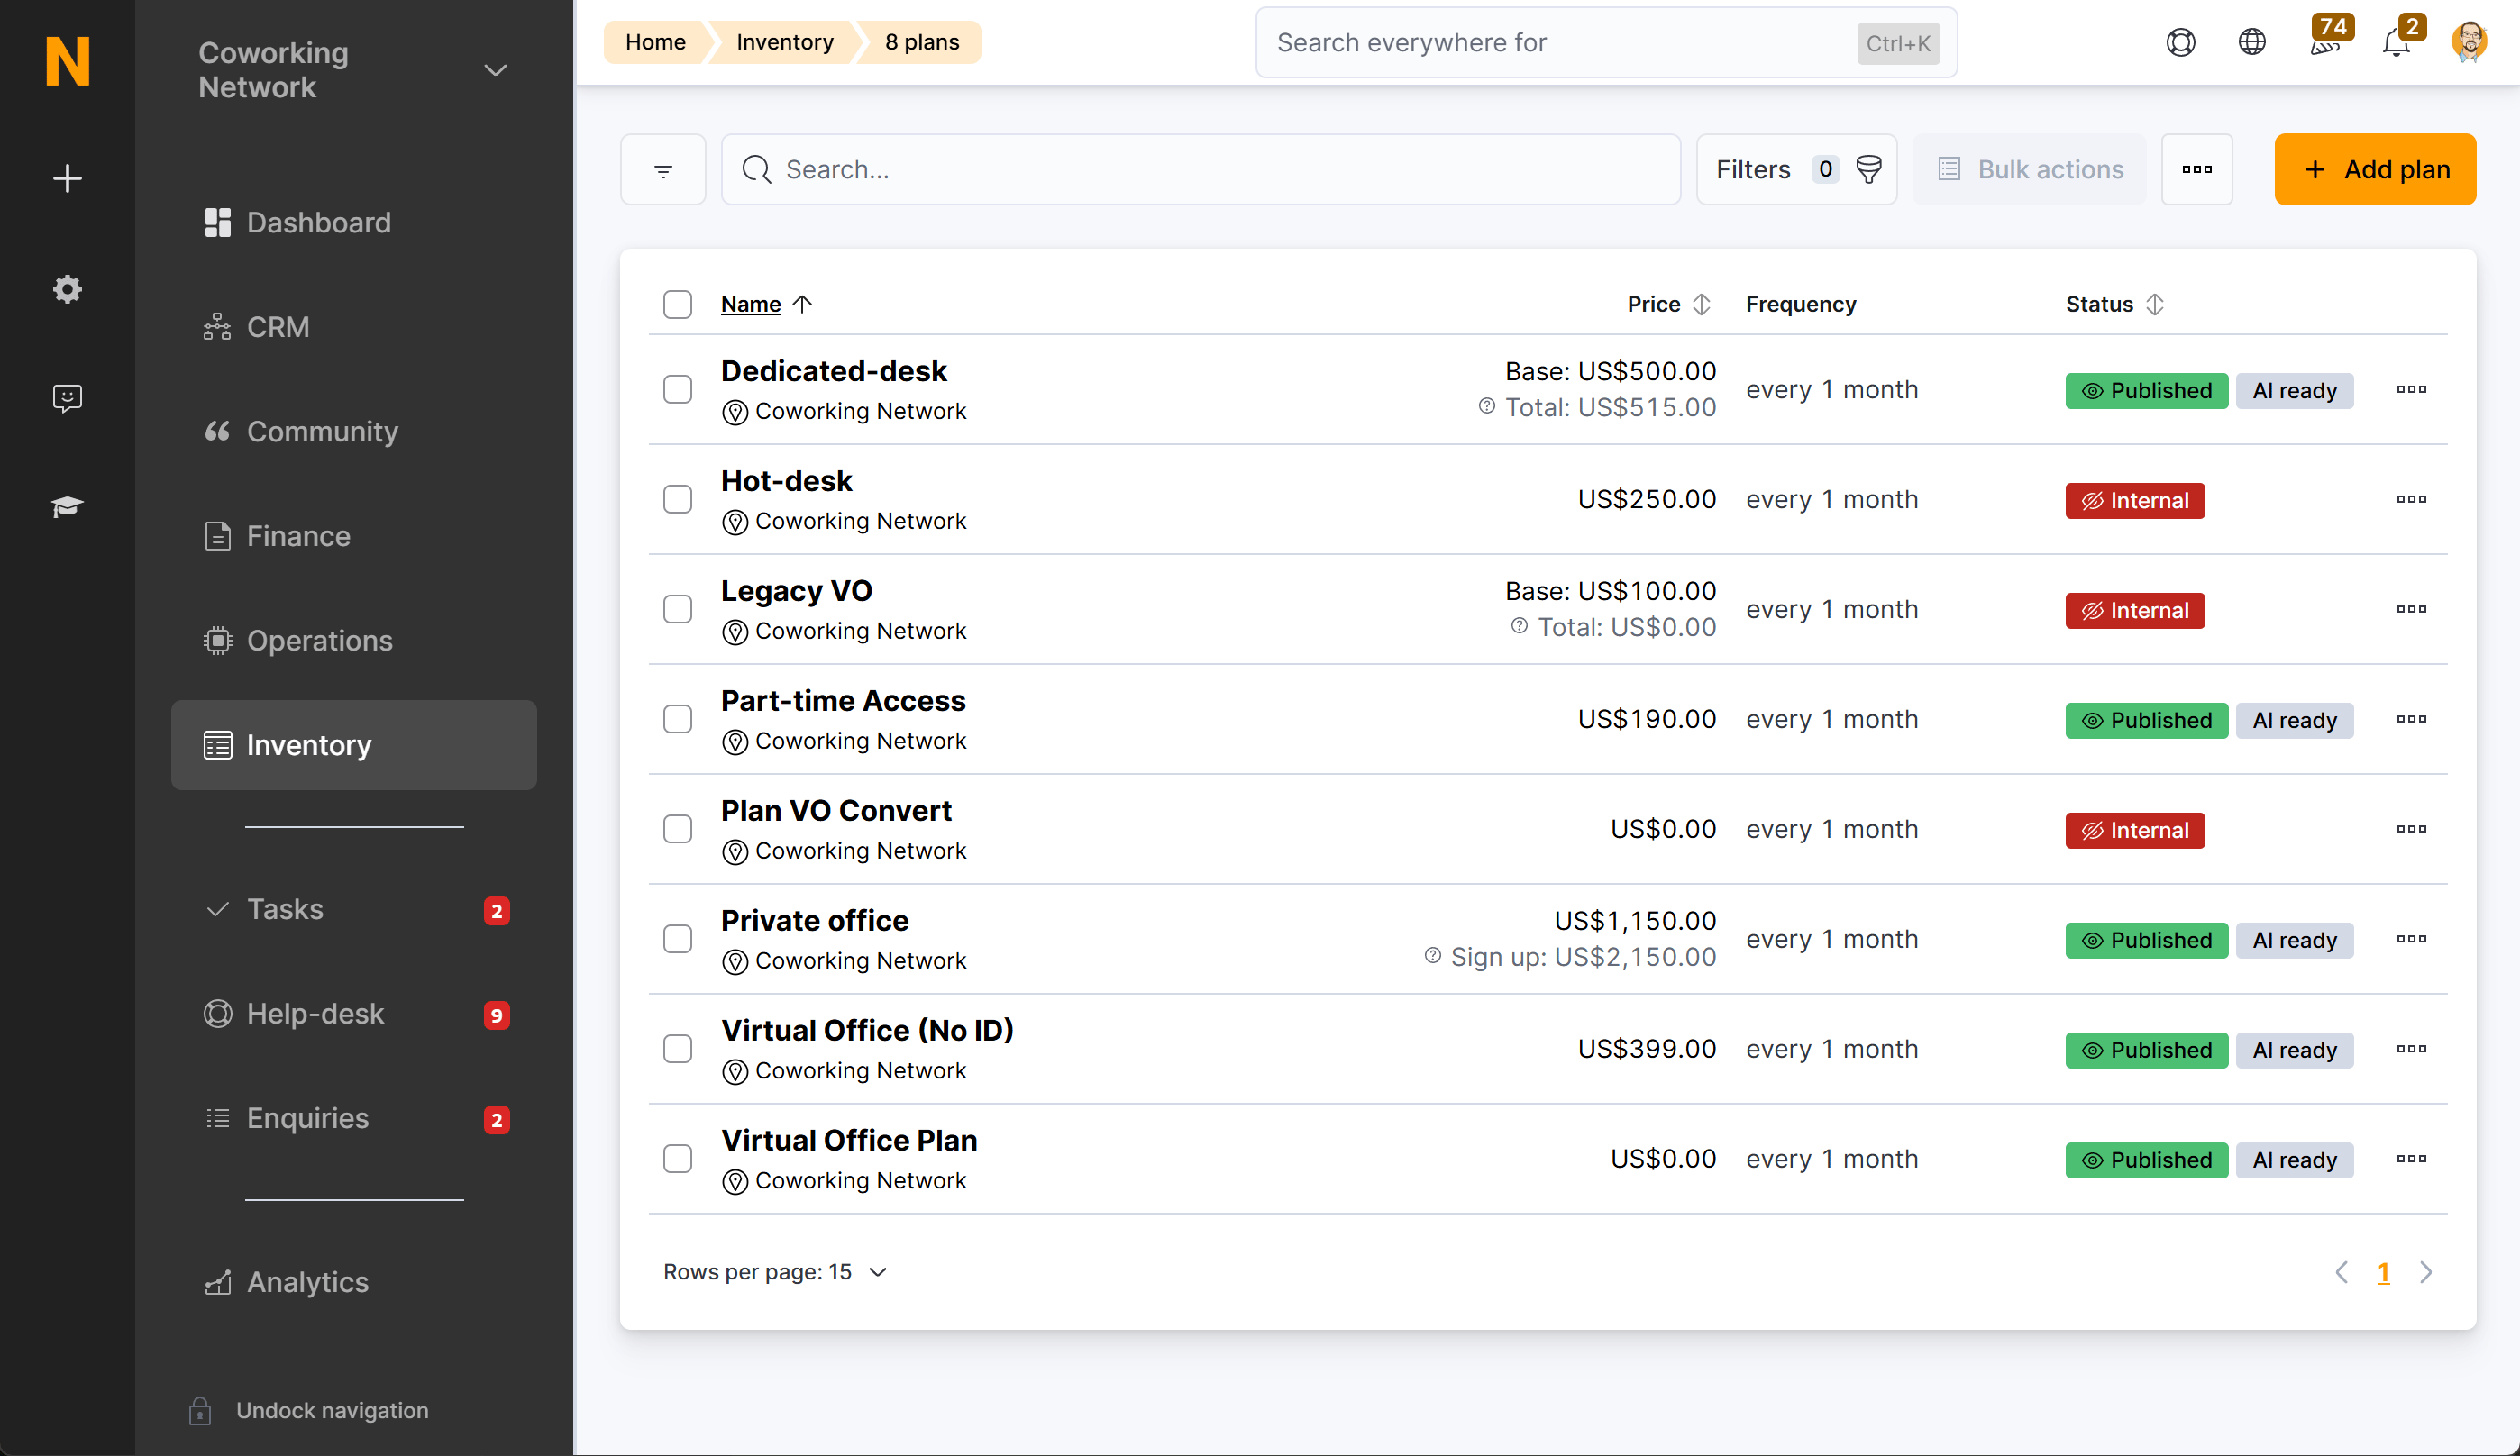
Task: Click the plus icon in left rail
Action: 67,178
